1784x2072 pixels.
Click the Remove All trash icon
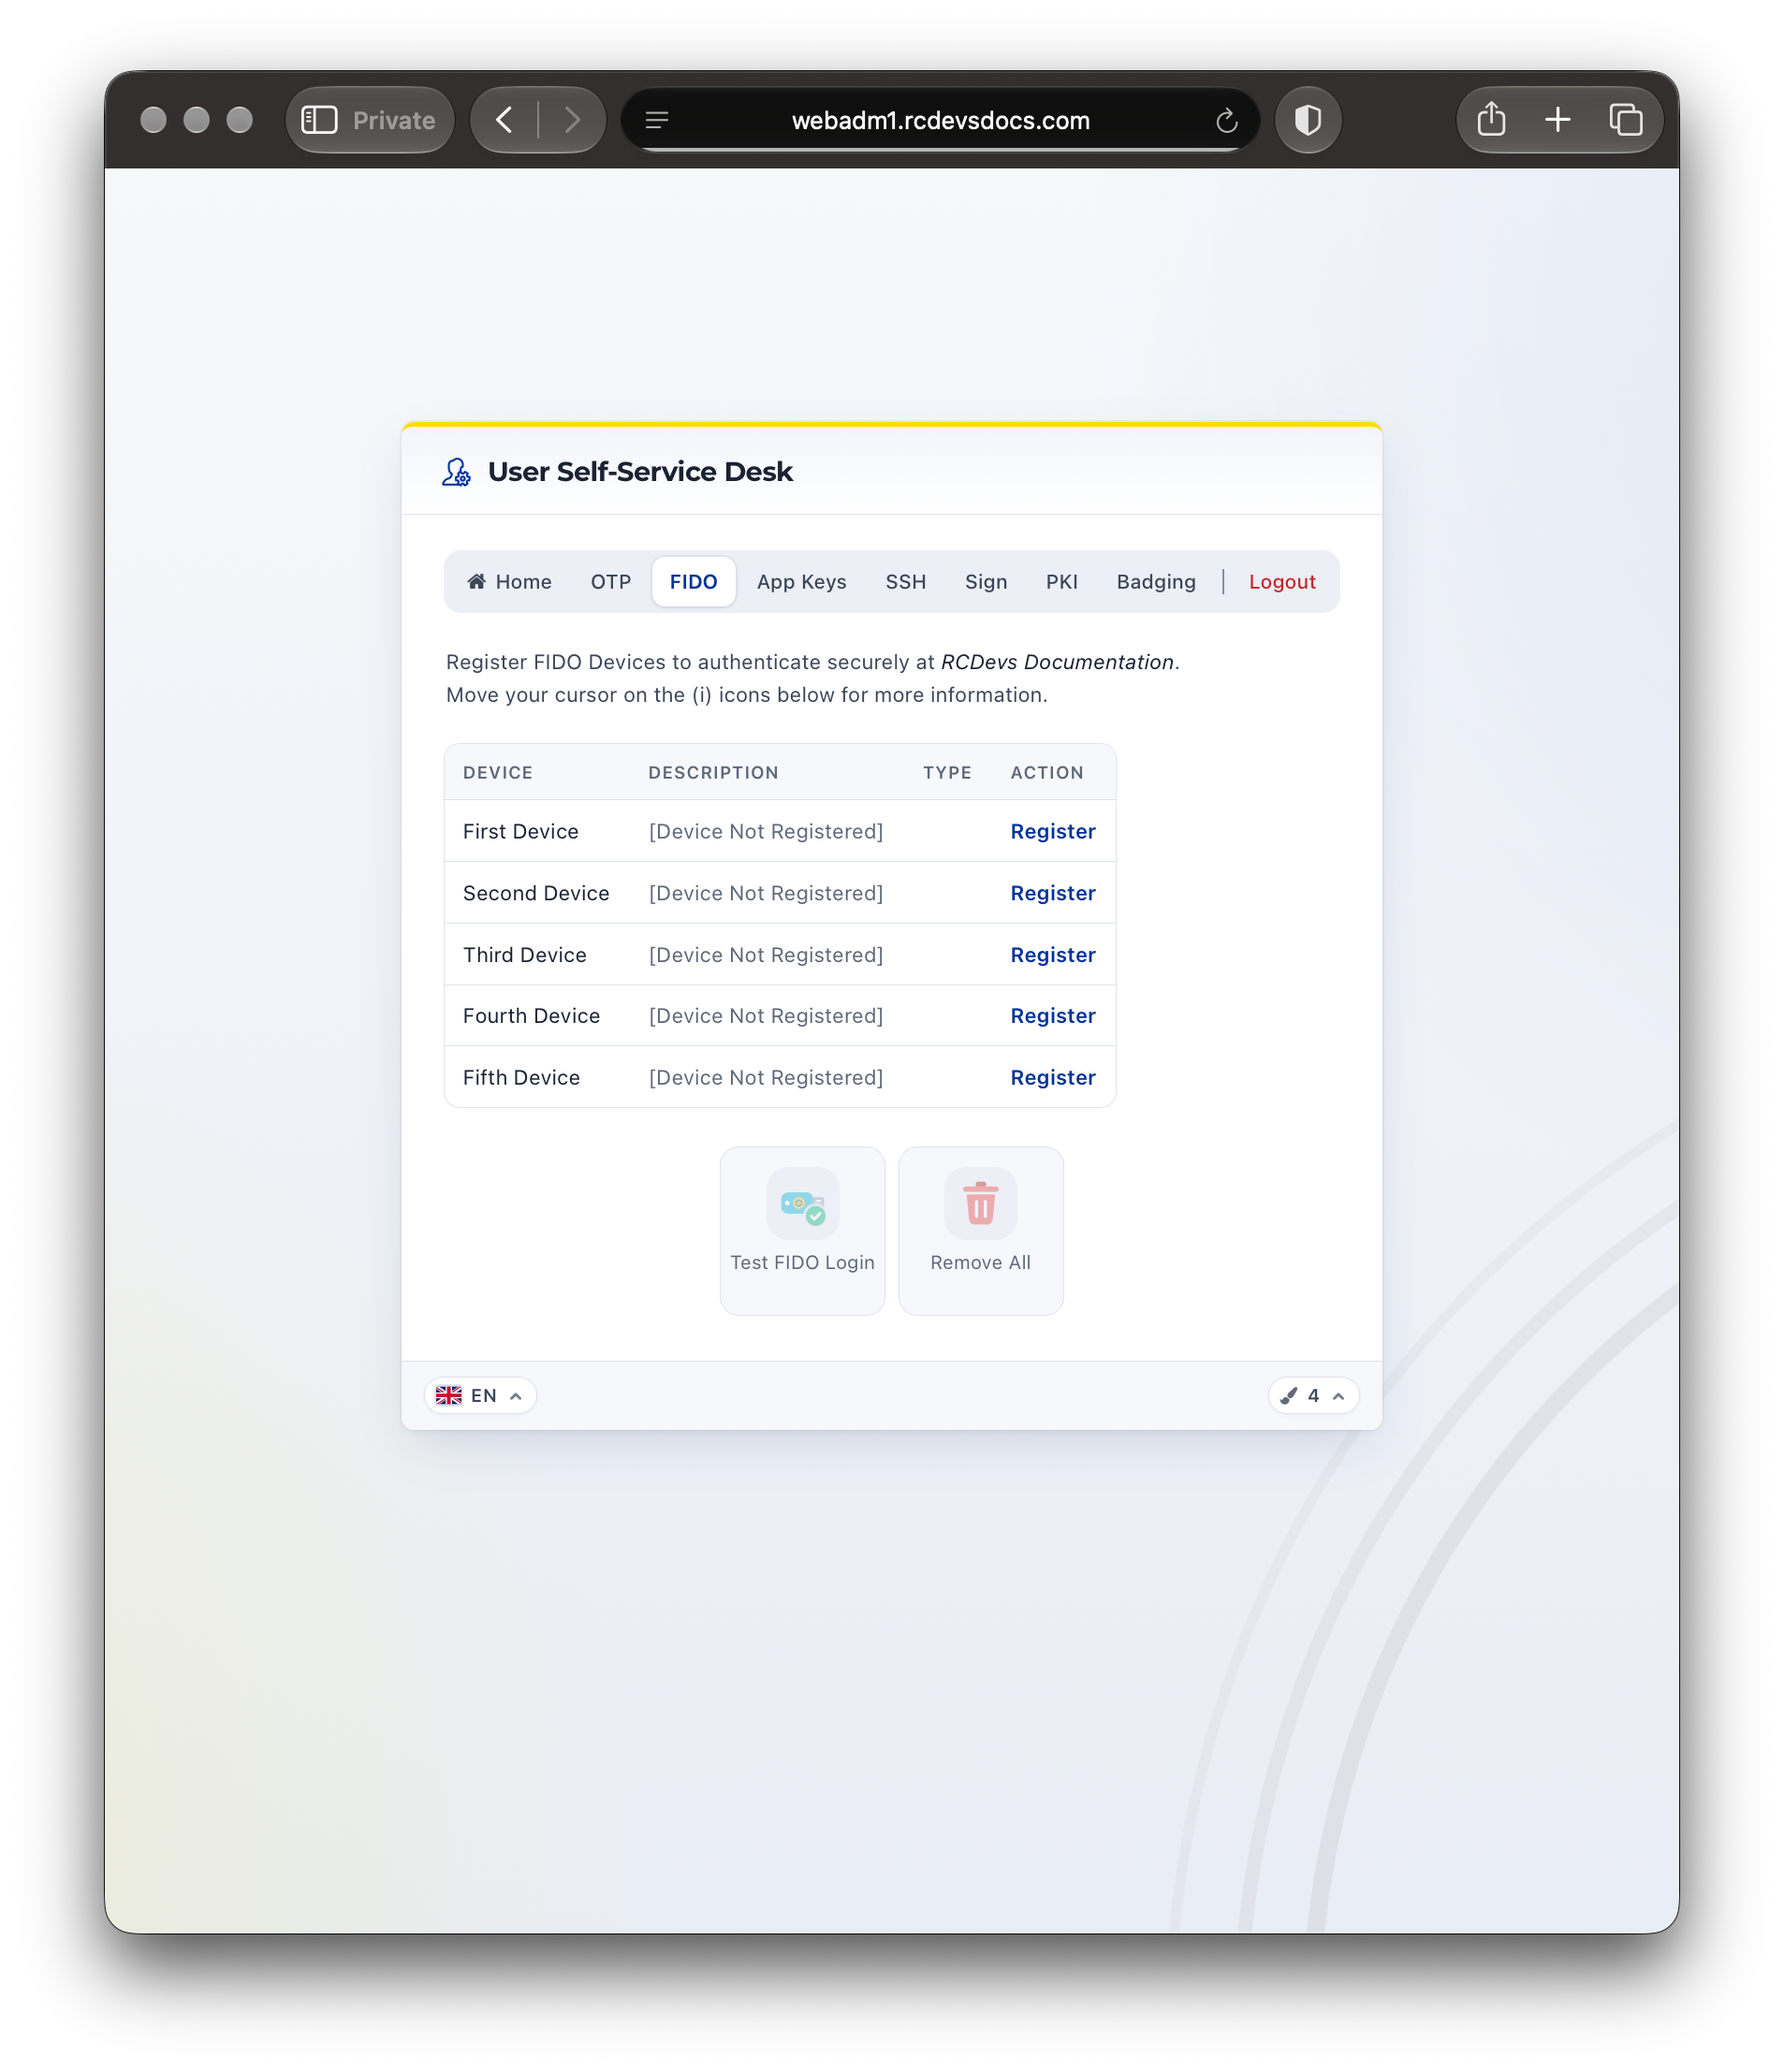pyautogui.click(x=980, y=1203)
